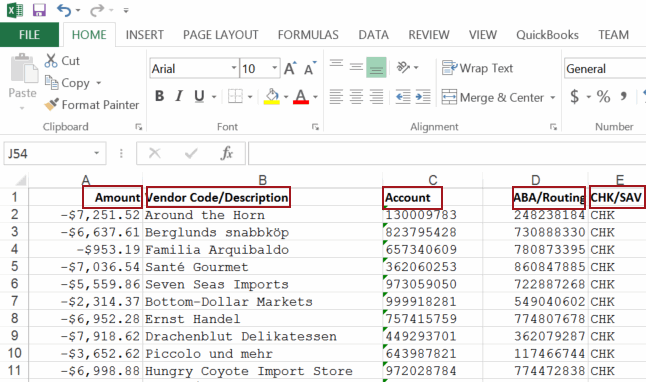Expand Merge & Center dropdown arrow
Image resolution: width=646 pixels, height=382 pixels.
553,98
